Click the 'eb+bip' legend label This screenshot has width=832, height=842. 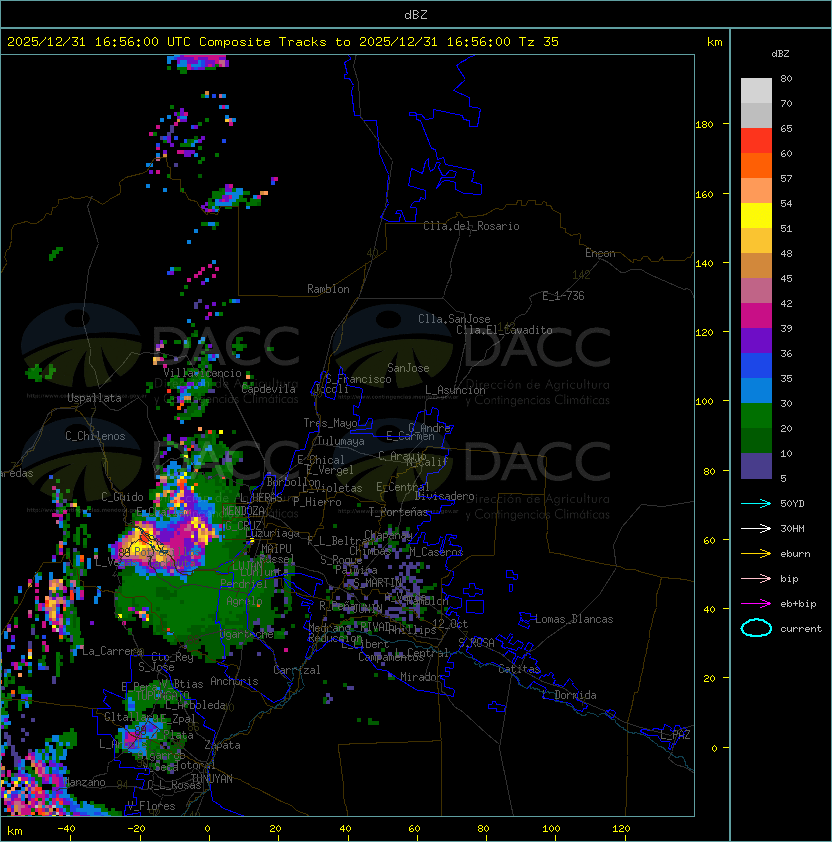point(798,604)
